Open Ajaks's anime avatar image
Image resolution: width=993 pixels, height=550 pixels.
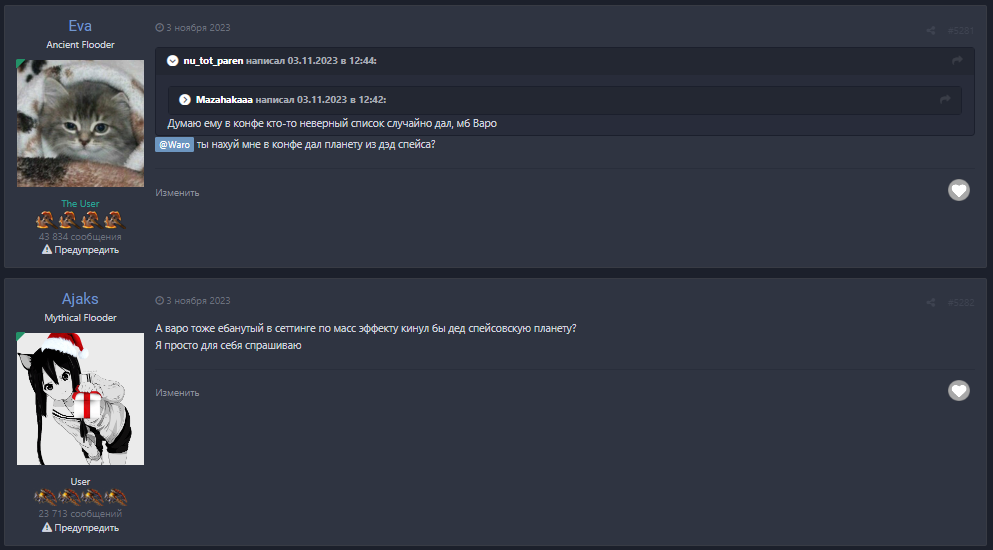click(x=80, y=399)
